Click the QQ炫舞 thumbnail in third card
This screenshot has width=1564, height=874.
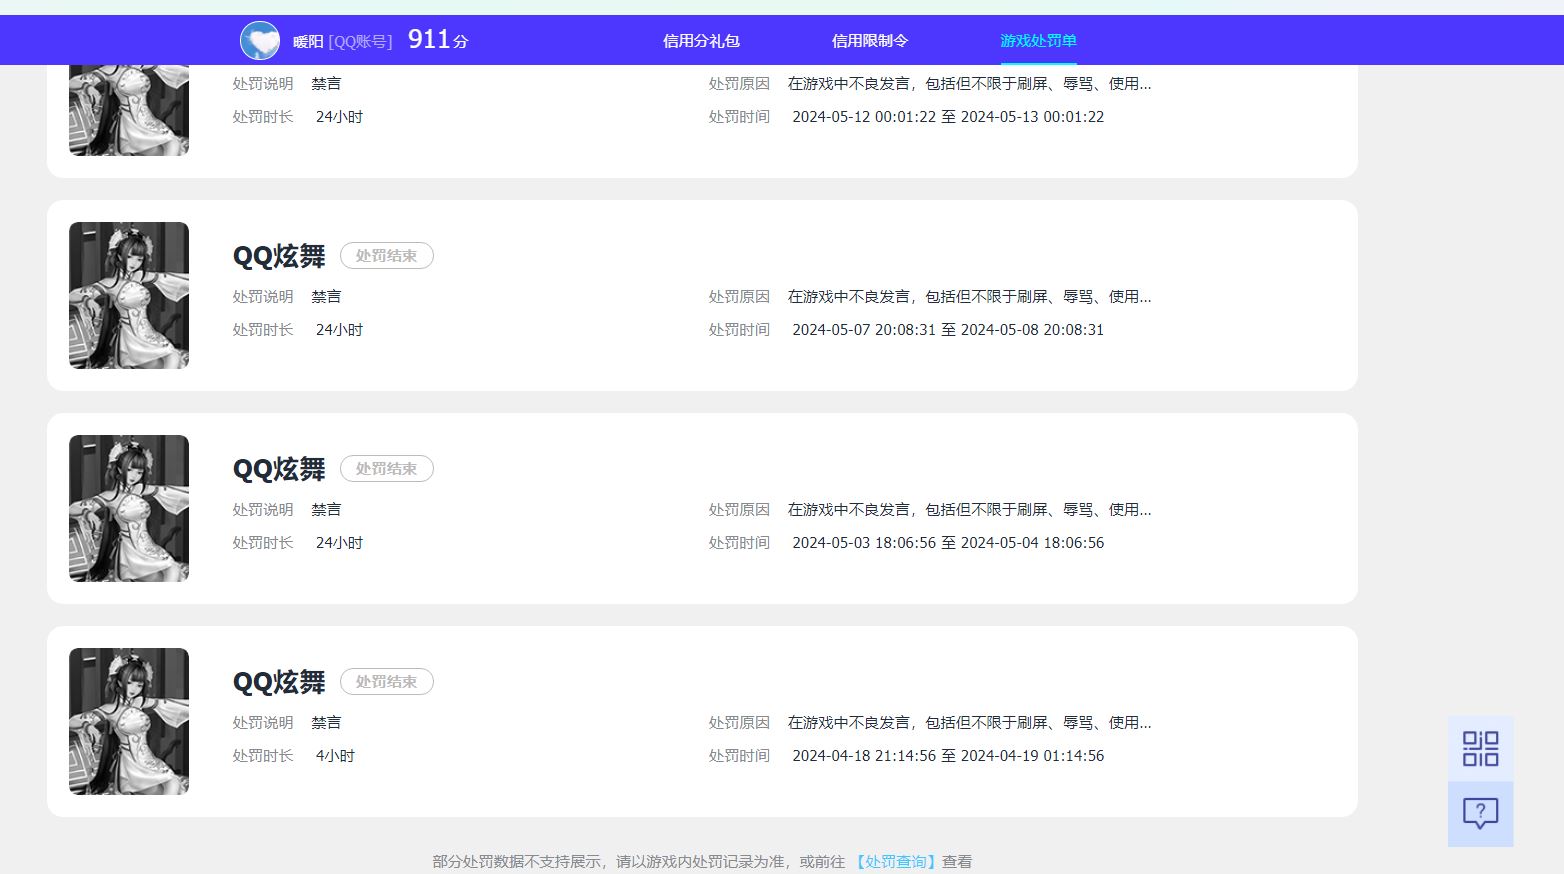[x=128, y=508]
